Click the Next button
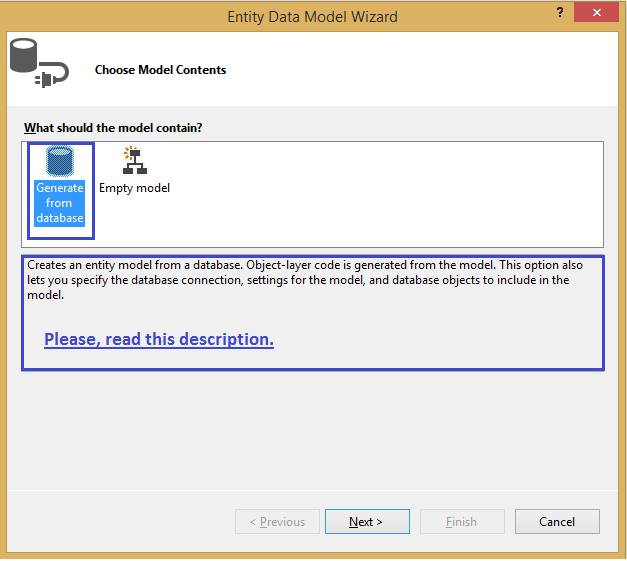Screen dimensions: 627x561 point(367,521)
